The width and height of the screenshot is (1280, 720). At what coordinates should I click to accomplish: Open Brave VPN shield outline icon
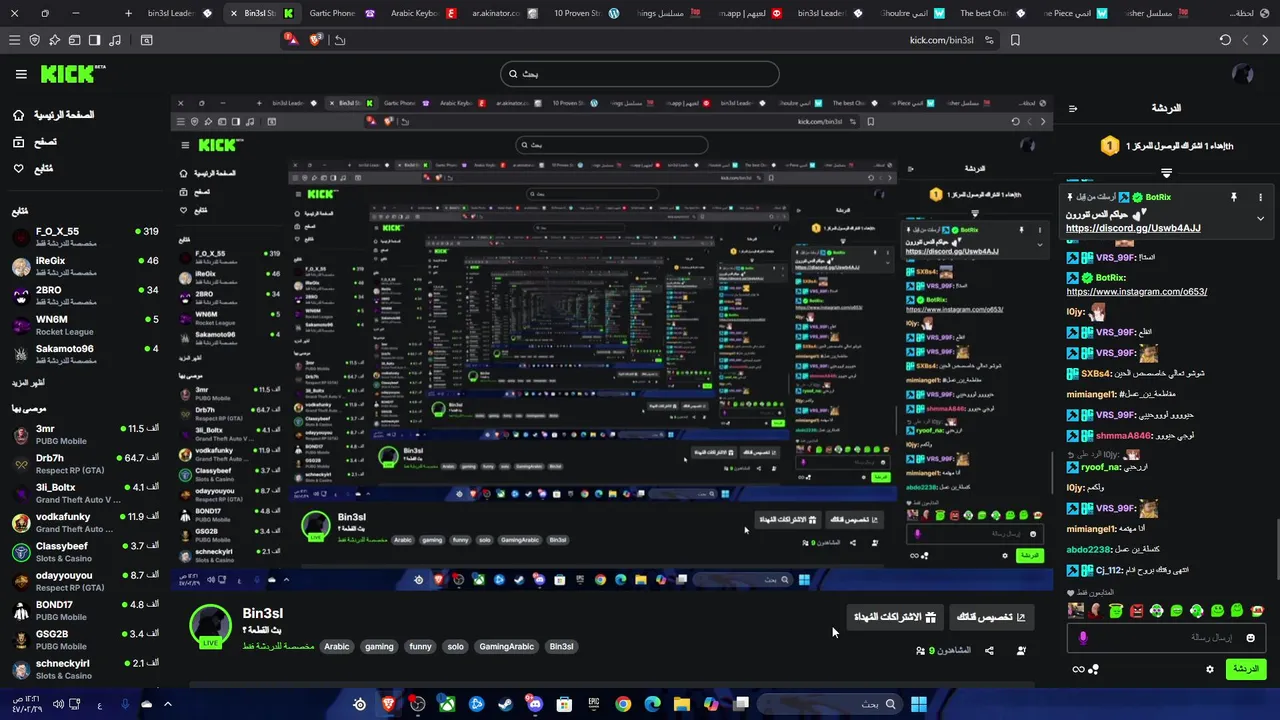pos(35,40)
